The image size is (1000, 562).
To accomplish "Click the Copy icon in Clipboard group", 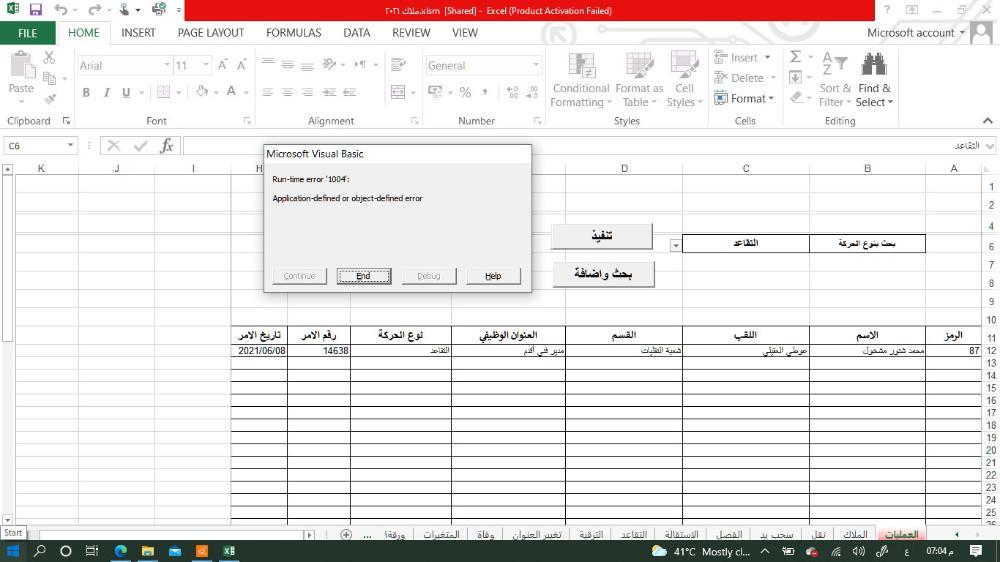I will (49, 78).
